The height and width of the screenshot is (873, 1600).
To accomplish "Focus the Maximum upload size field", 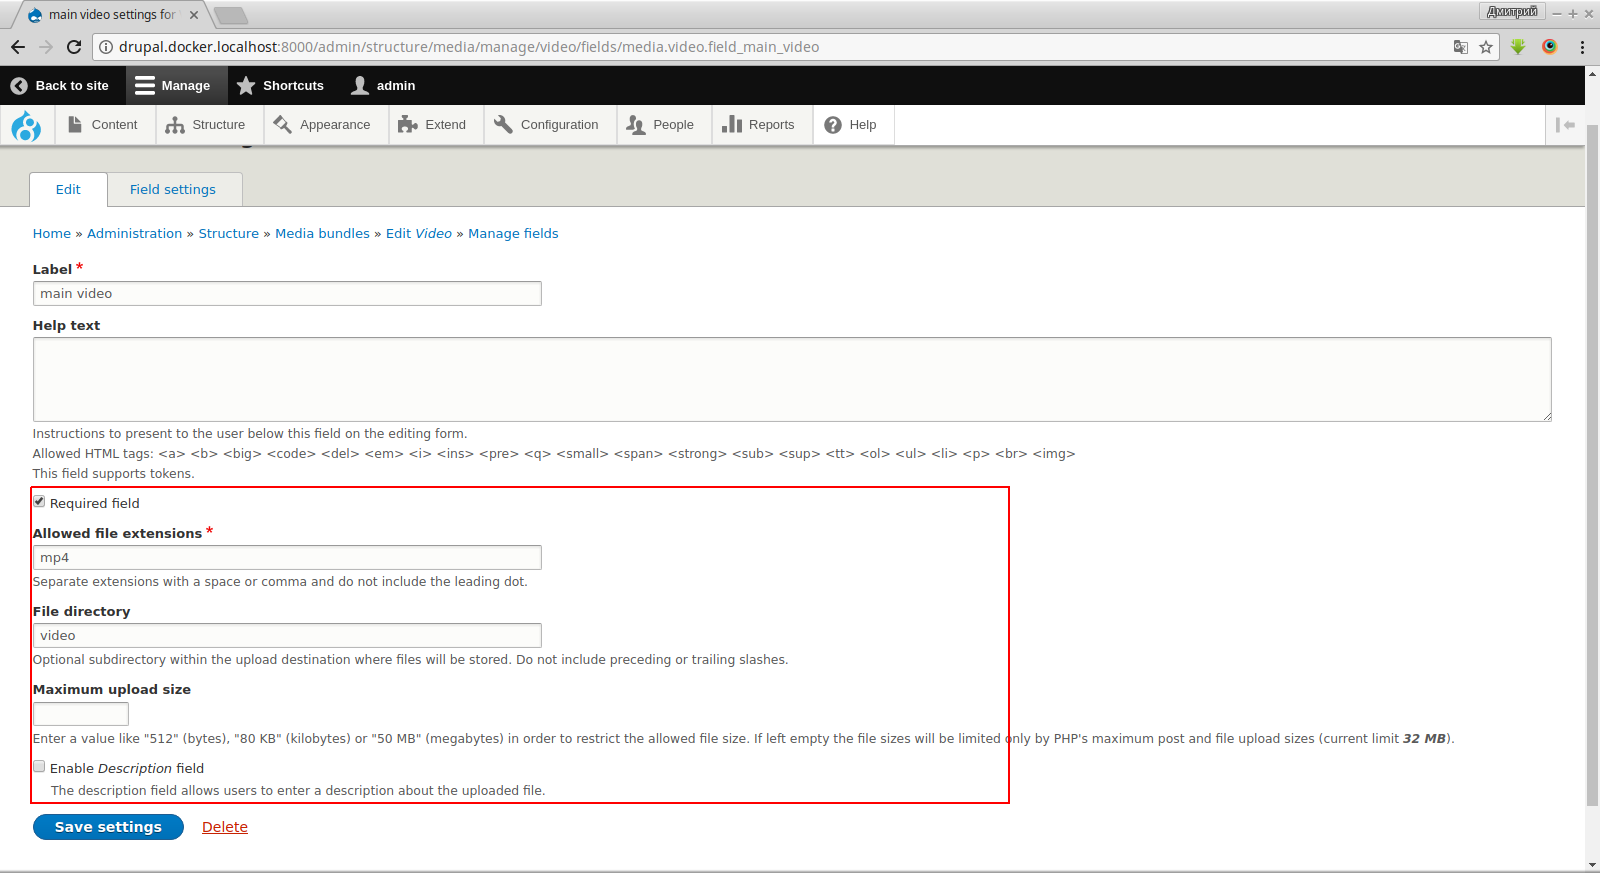I will [81, 714].
